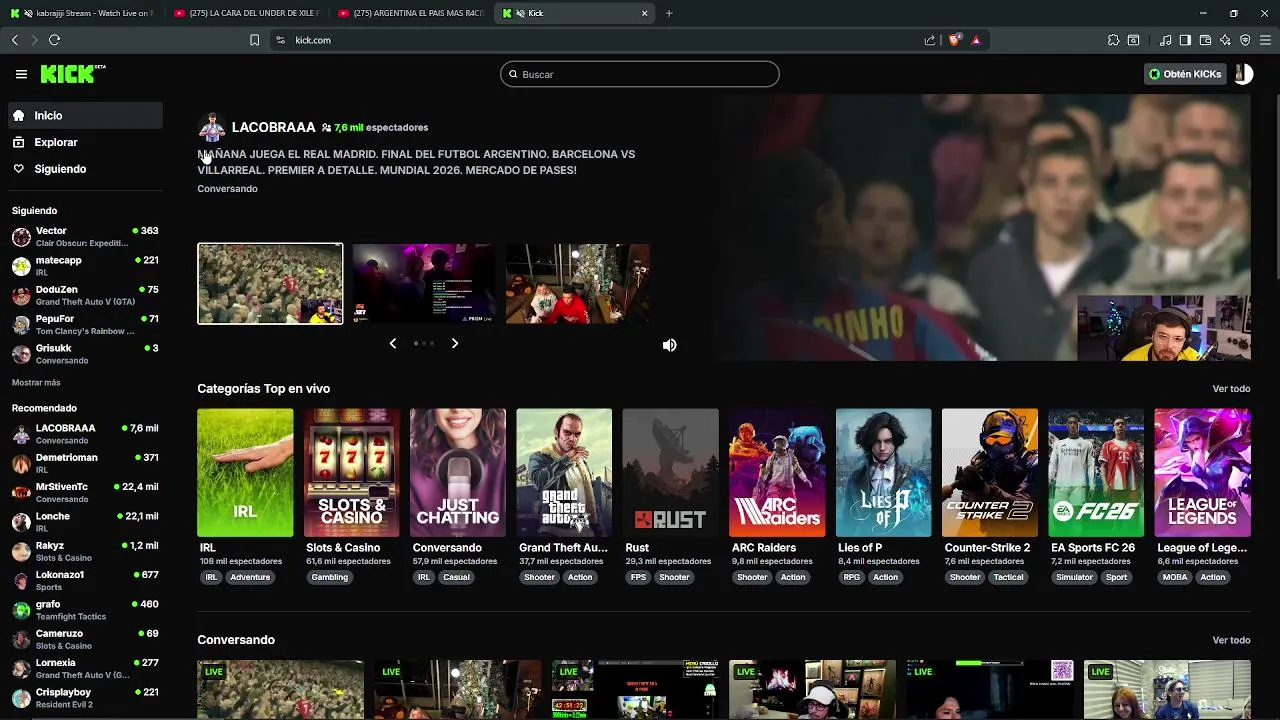Mute the featured stream volume
The width and height of the screenshot is (1280, 720).
(x=669, y=345)
